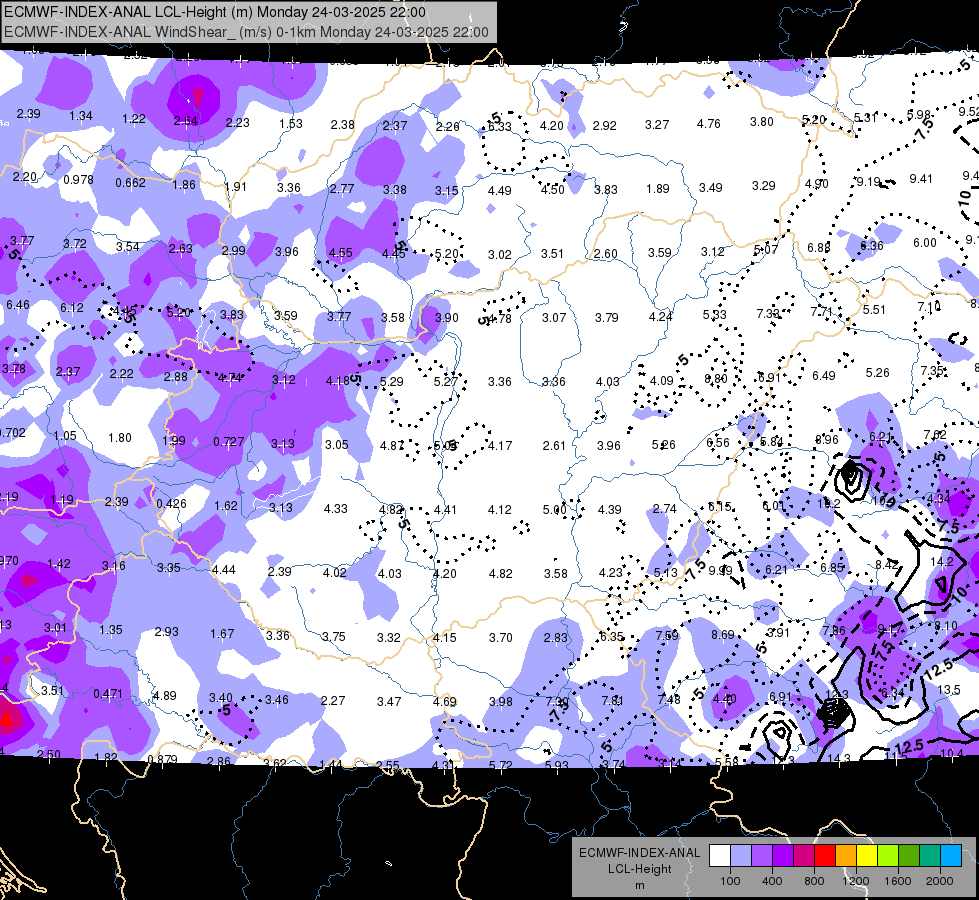The width and height of the screenshot is (979, 900).
Task: Click the grid value 2.60
Action: 606,254
